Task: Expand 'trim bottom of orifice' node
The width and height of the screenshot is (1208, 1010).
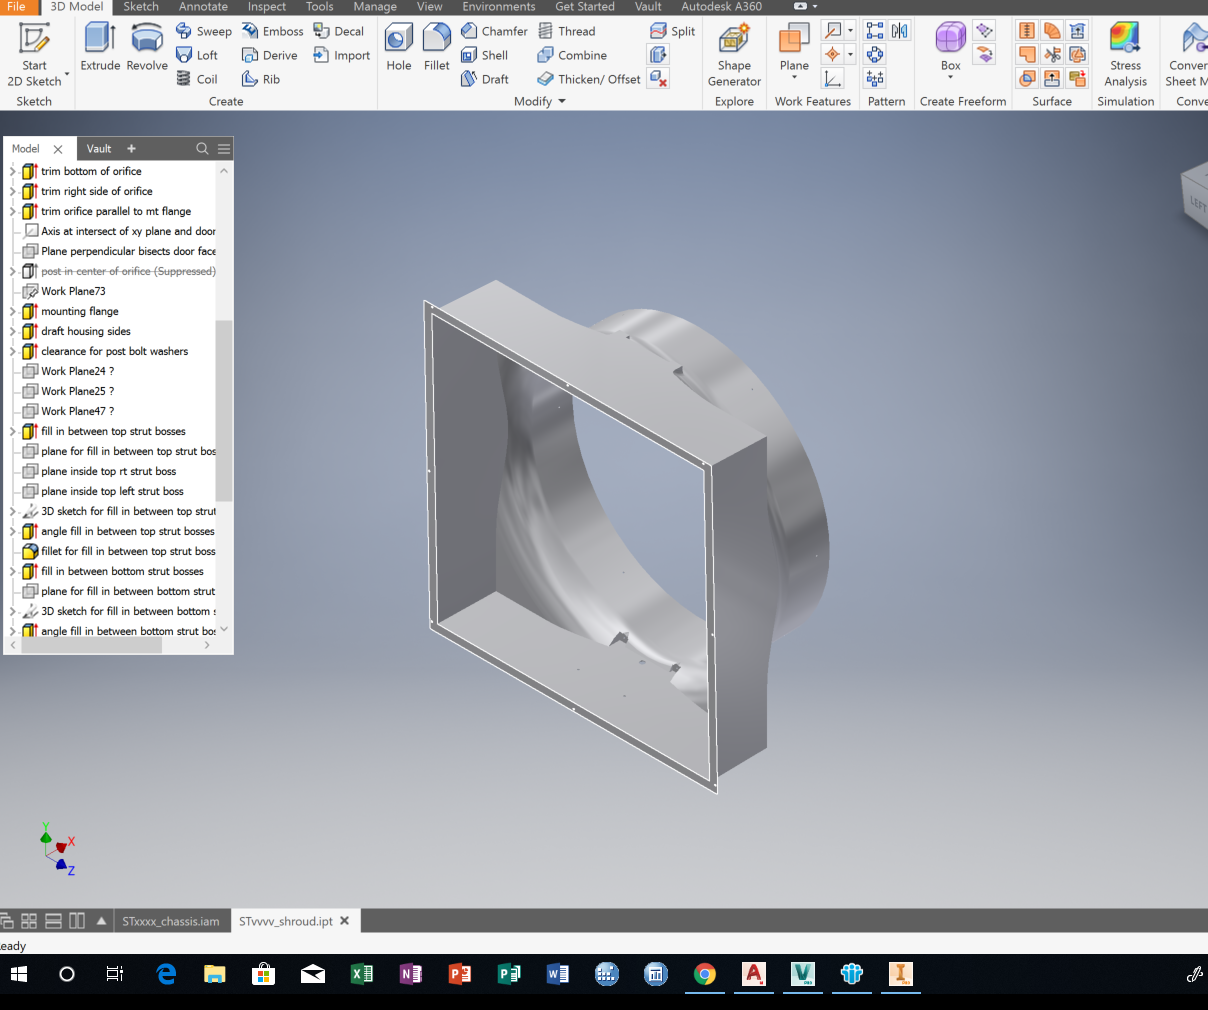Action: pos(13,171)
